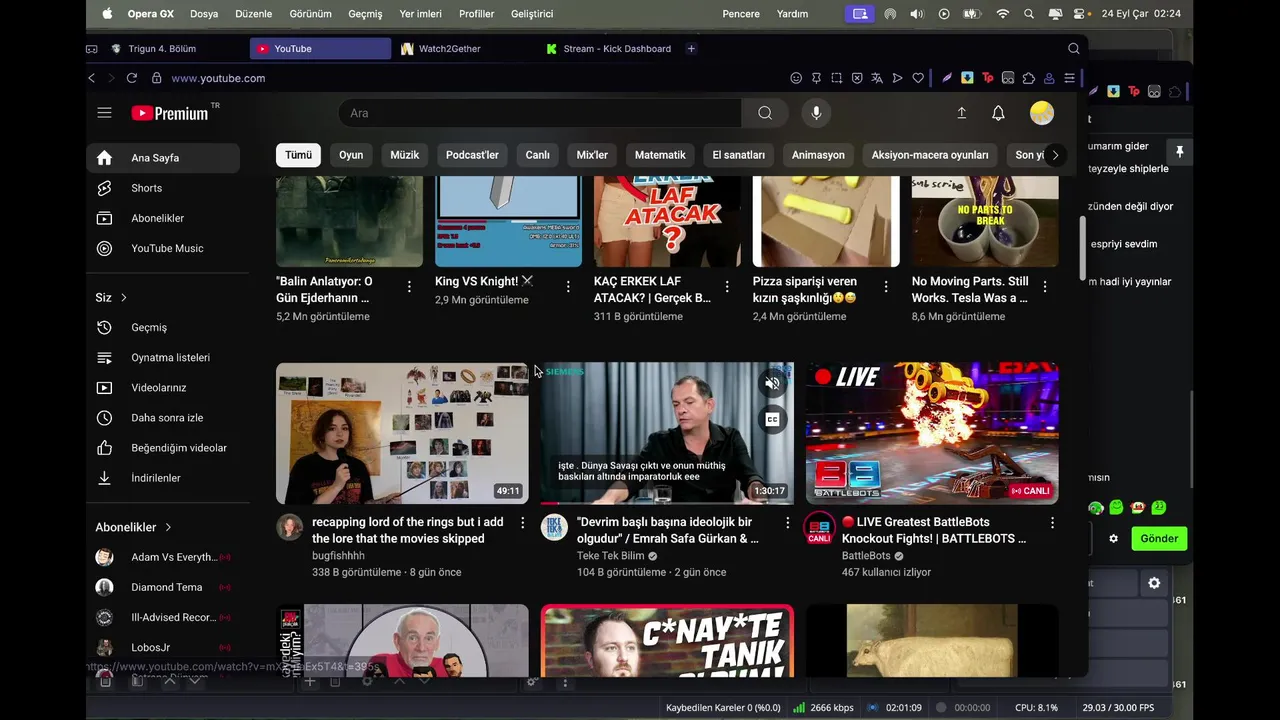Open more options for King VS Knight video
The height and width of the screenshot is (720, 1280).
click(x=568, y=287)
